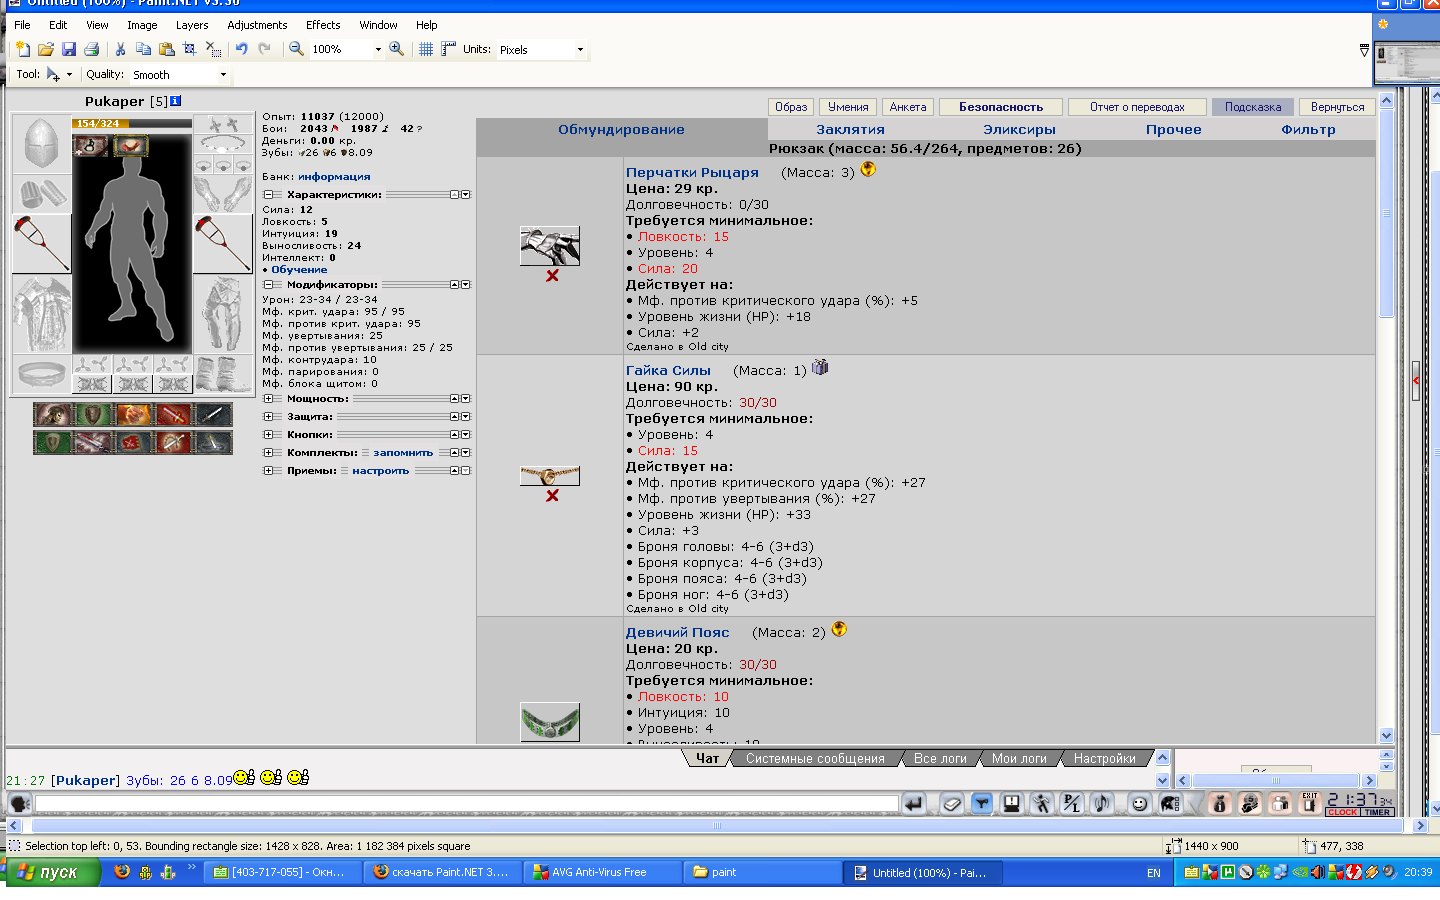Screen dimensions: 1440x900
Task: Click the Paste clipboard icon
Action: coord(166,49)
